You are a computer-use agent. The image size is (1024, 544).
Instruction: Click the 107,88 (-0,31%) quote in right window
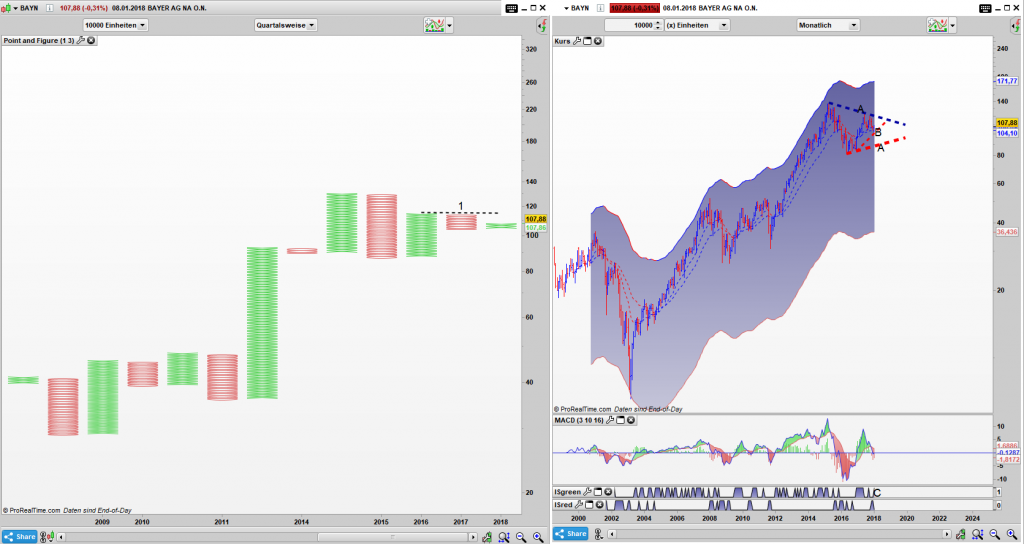pyautogui.click(x=634, y=8)
